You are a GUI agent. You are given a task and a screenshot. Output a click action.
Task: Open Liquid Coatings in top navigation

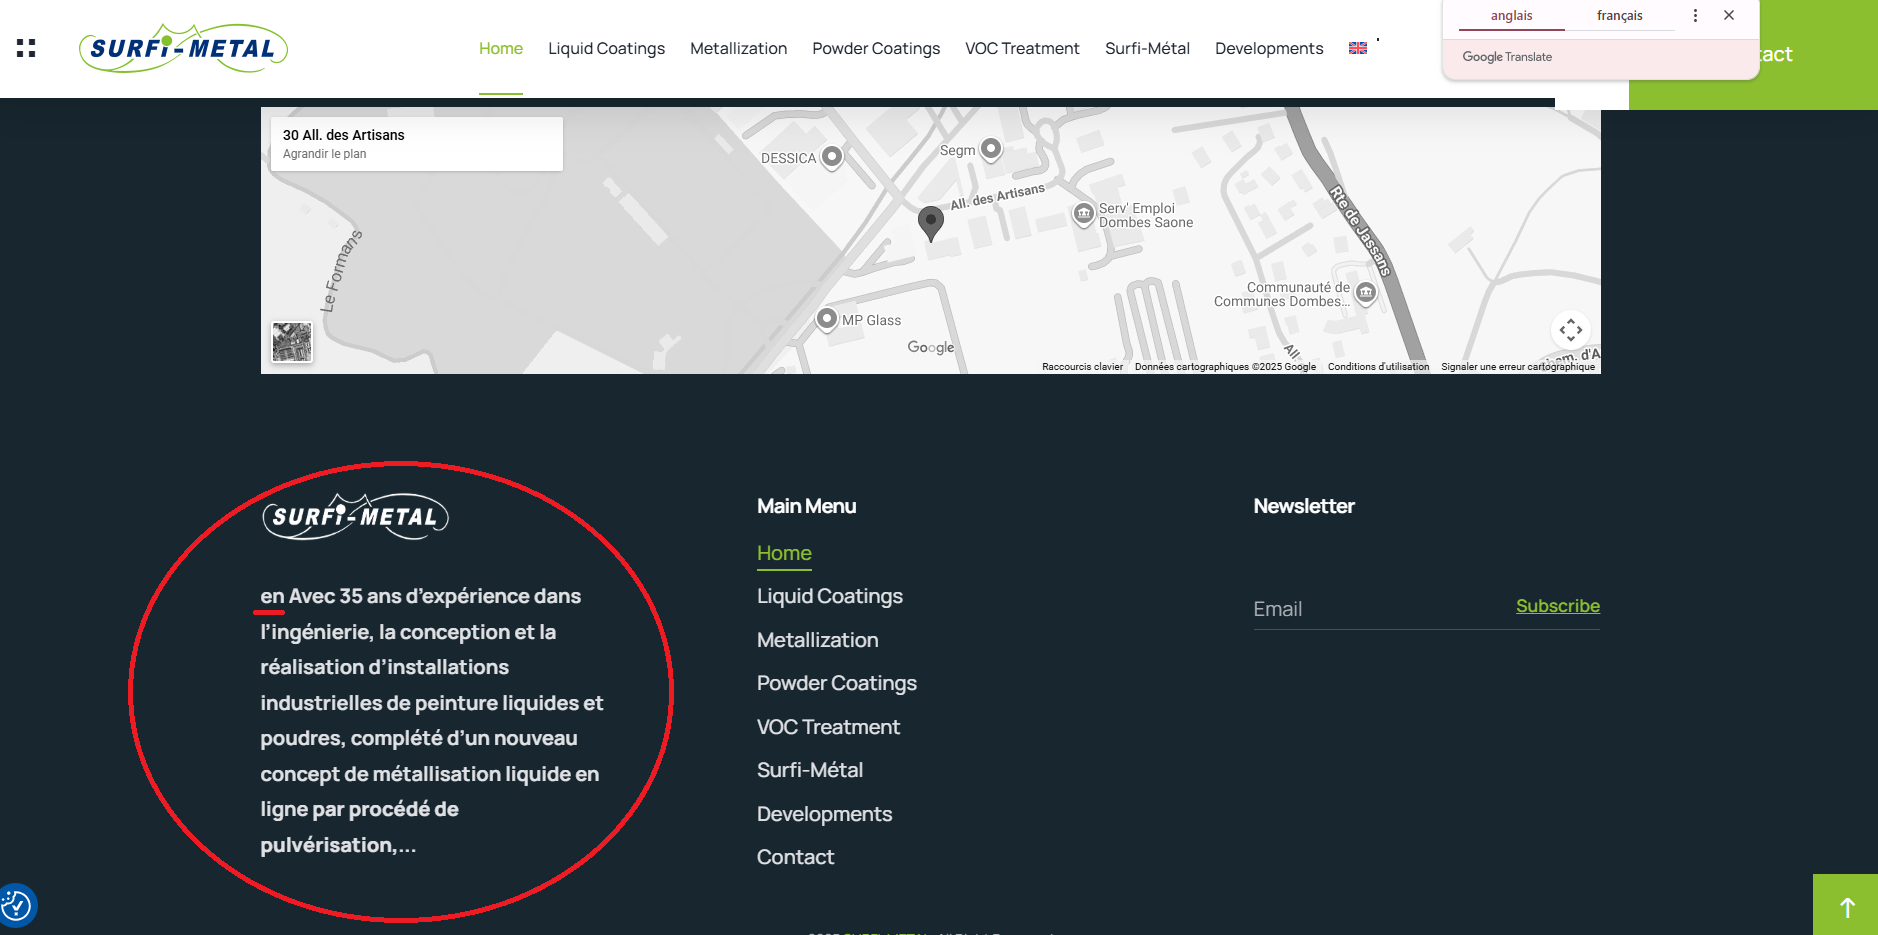[606, 48]
